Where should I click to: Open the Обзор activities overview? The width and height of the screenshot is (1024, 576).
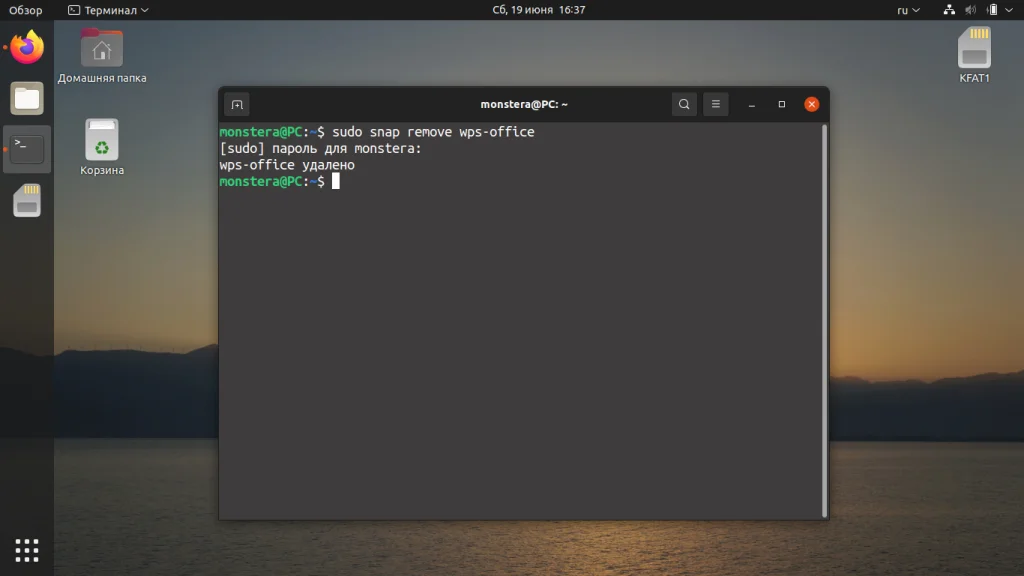click(x=25, y=10)
